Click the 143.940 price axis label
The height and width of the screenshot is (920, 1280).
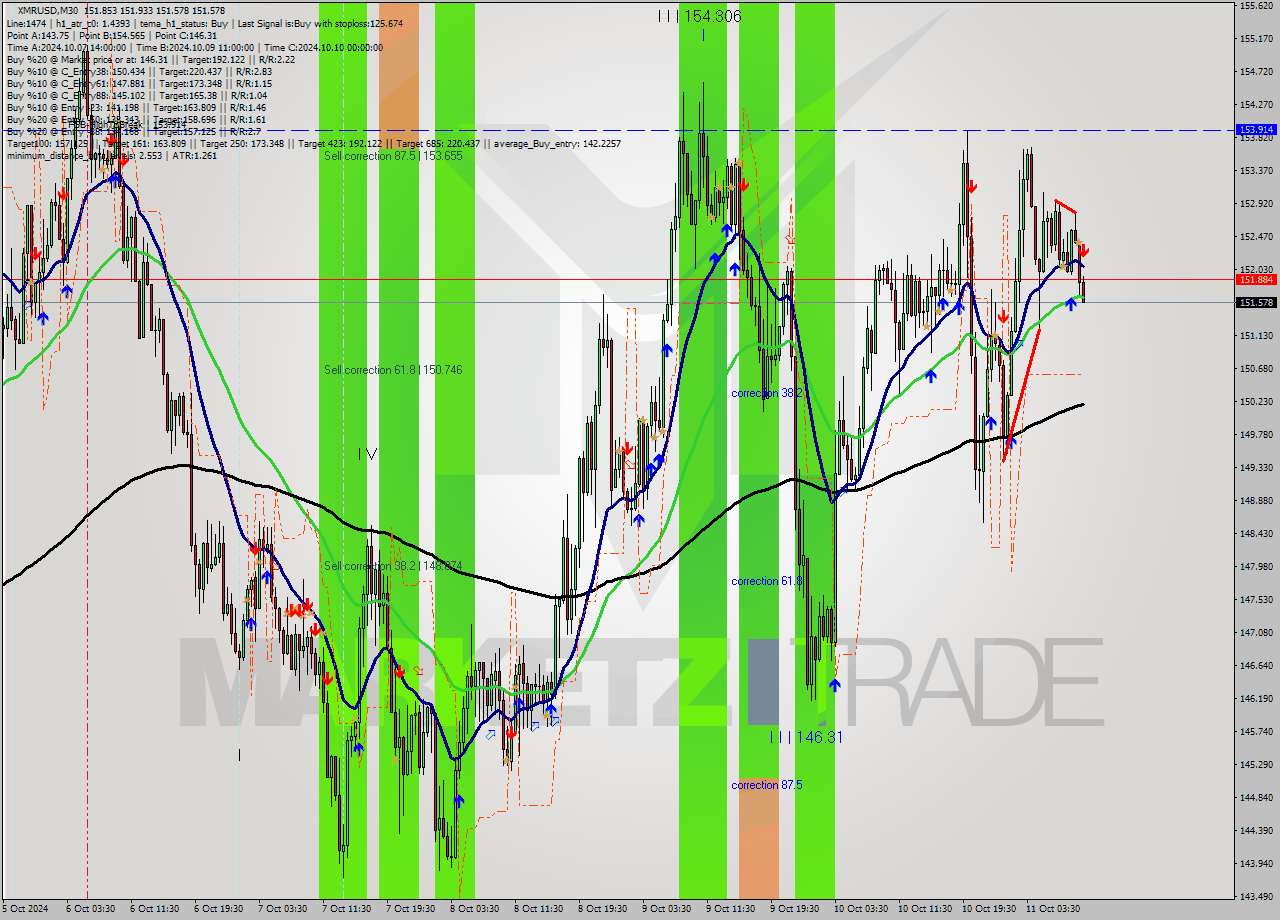pos(1255,864)
